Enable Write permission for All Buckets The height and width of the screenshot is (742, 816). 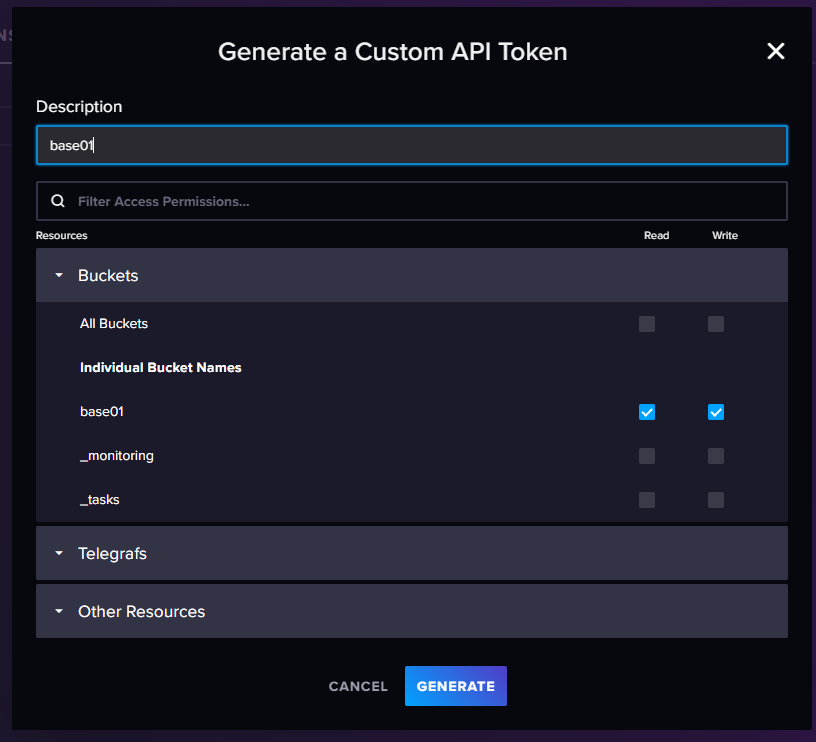pos(716,324)
